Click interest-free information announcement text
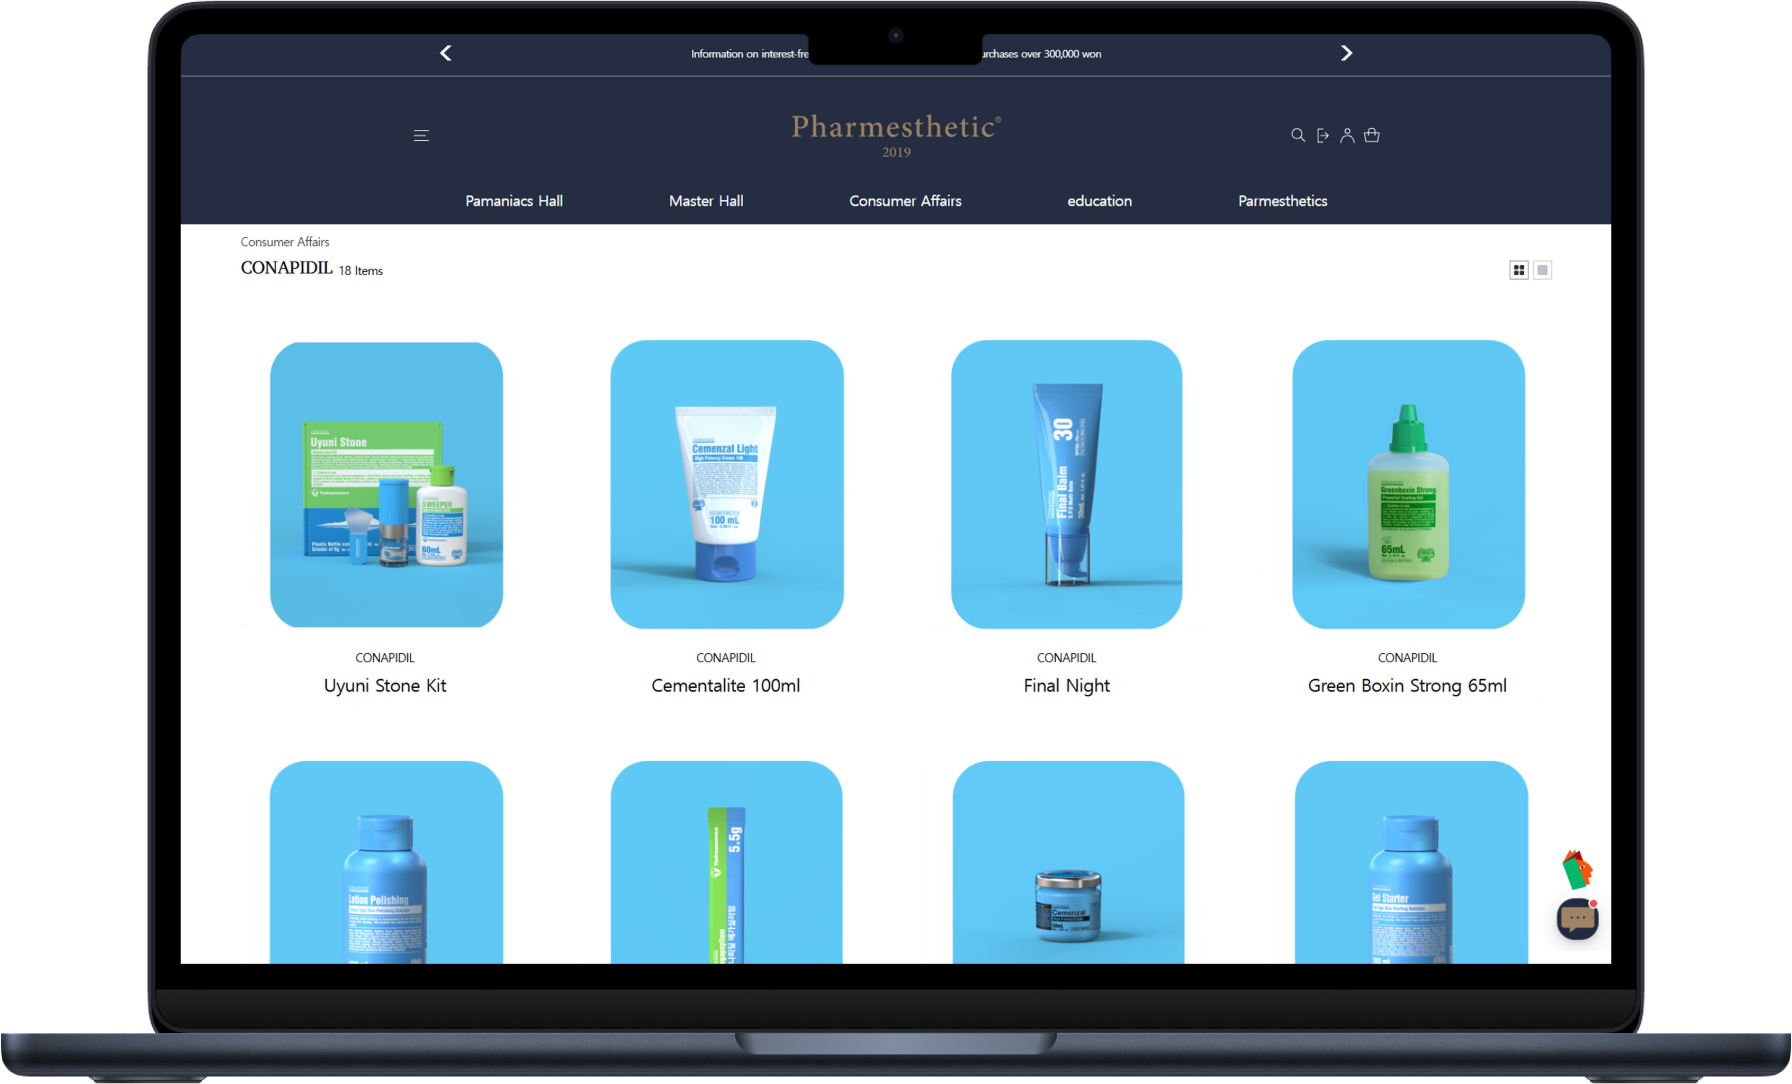This screenshot has width=1792, height=1084. point(896,54)
